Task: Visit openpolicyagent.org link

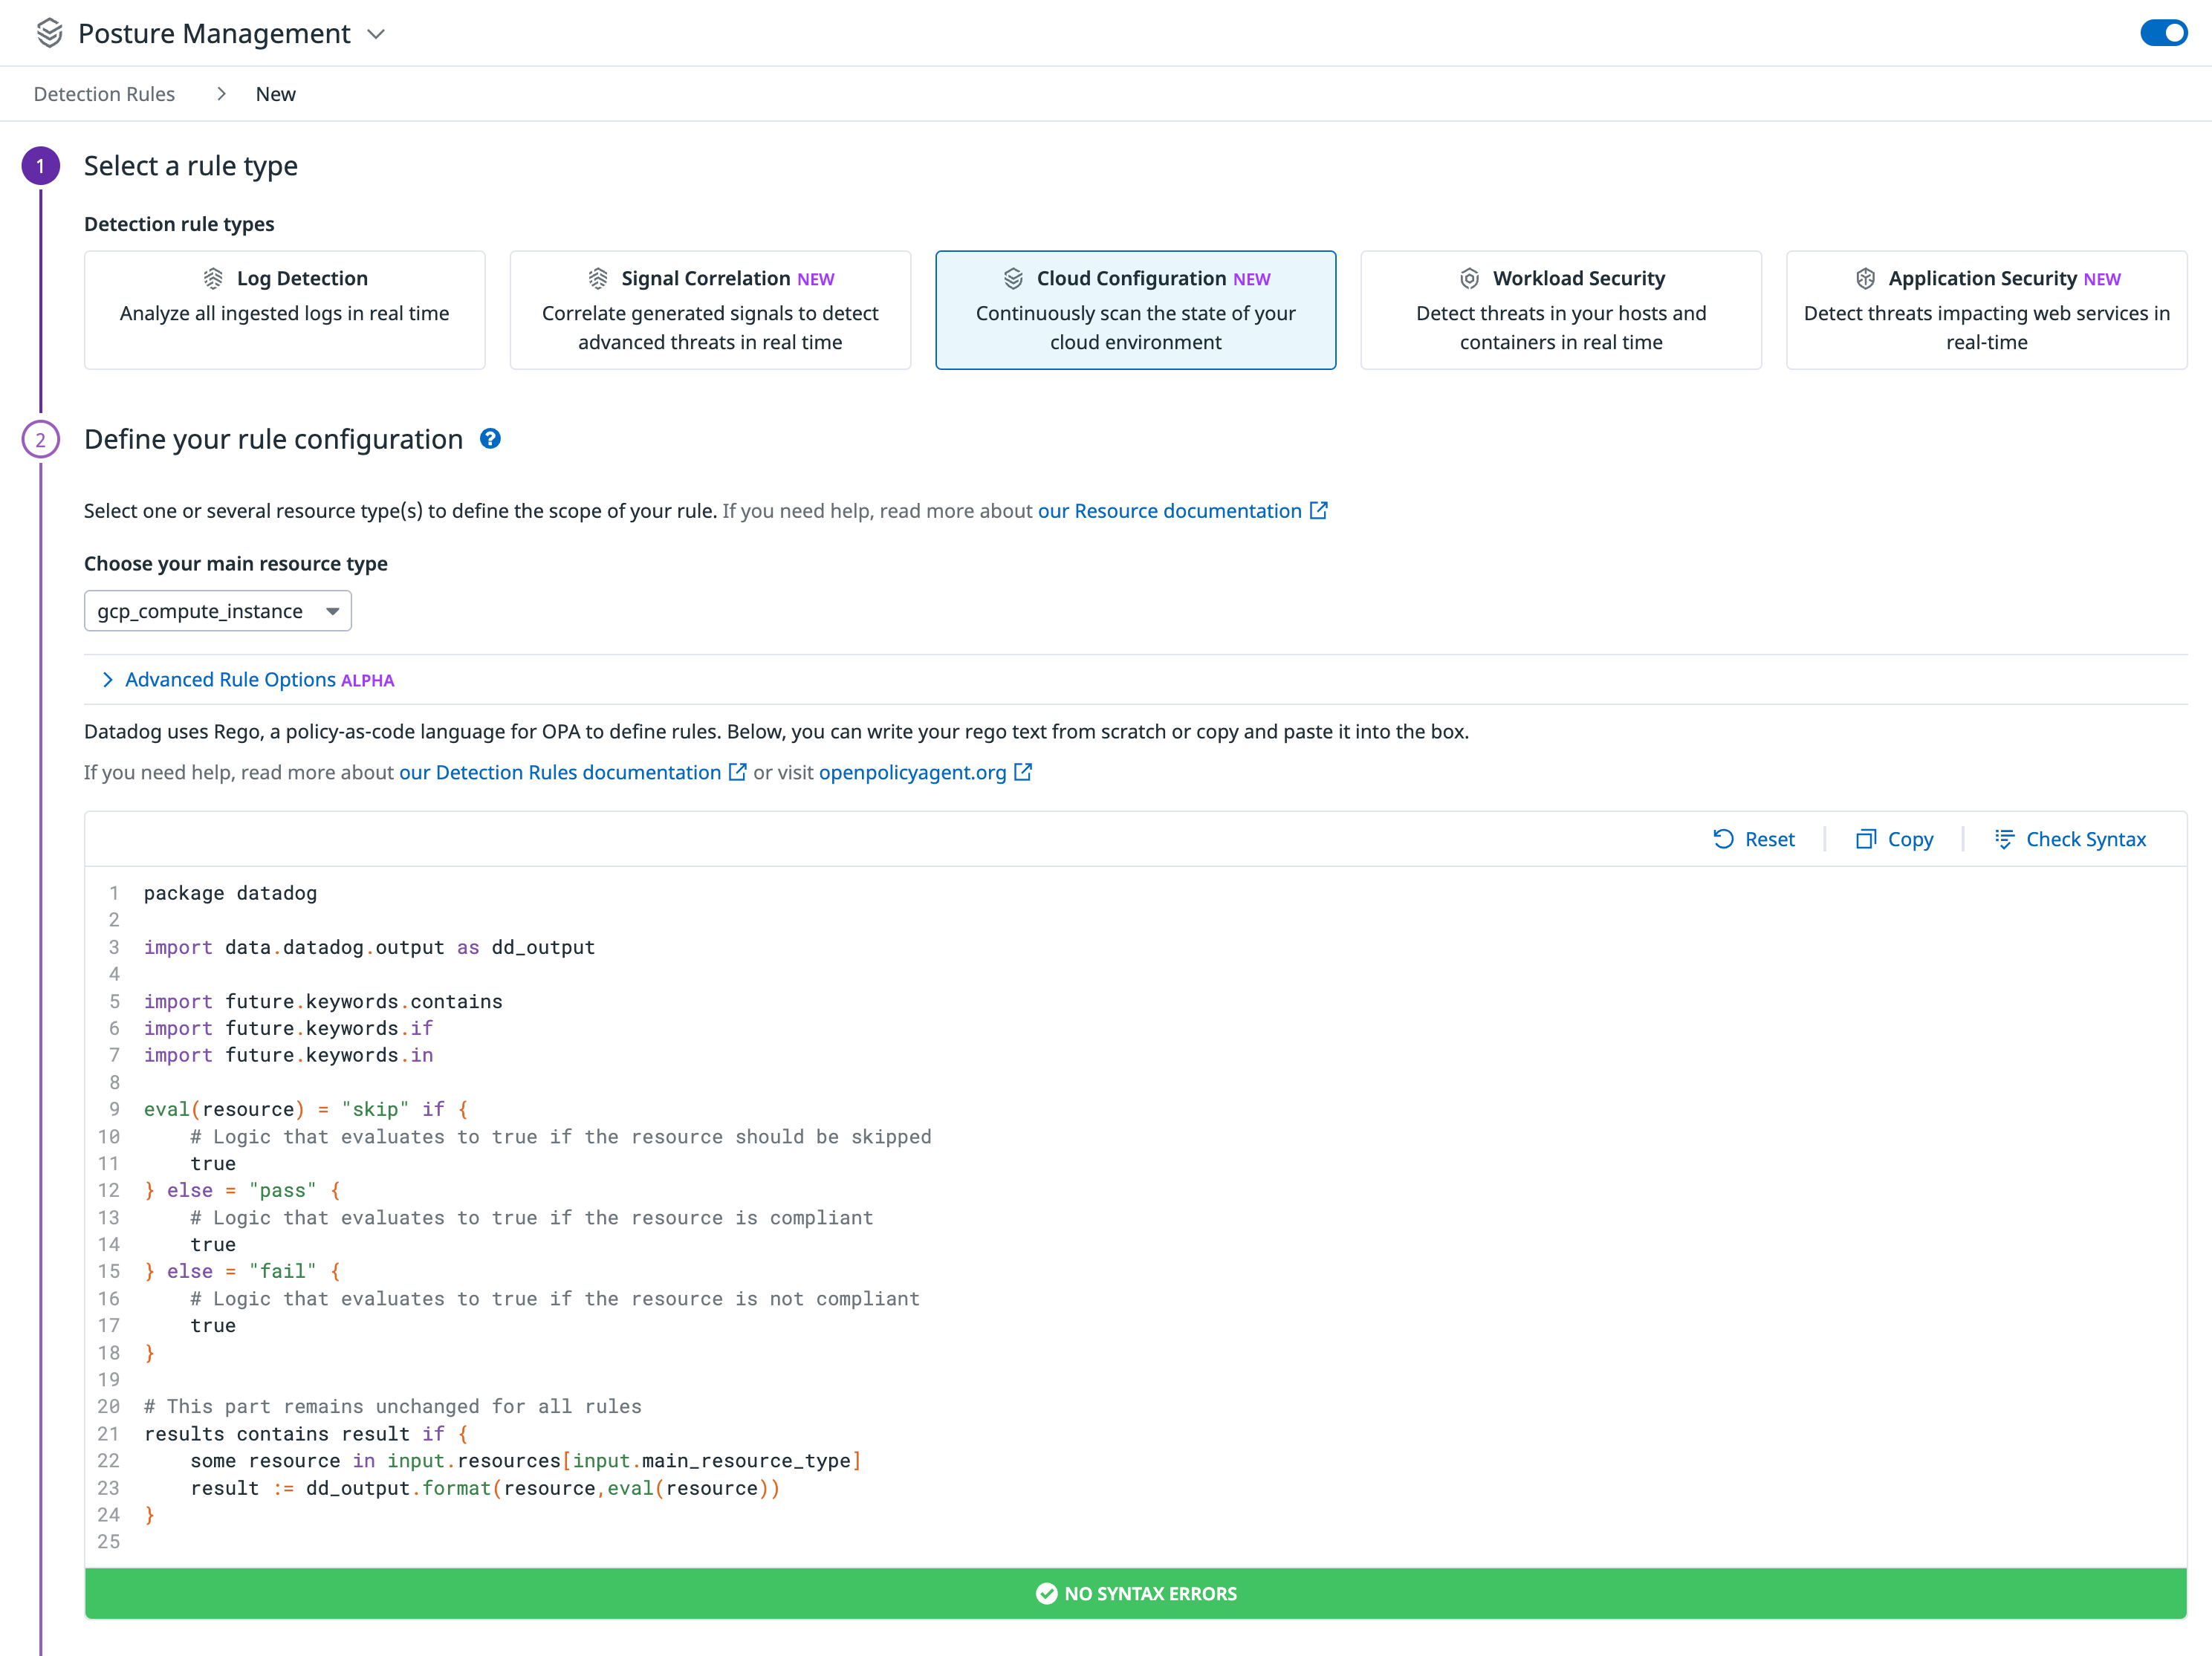Action: tap(912, 773)
